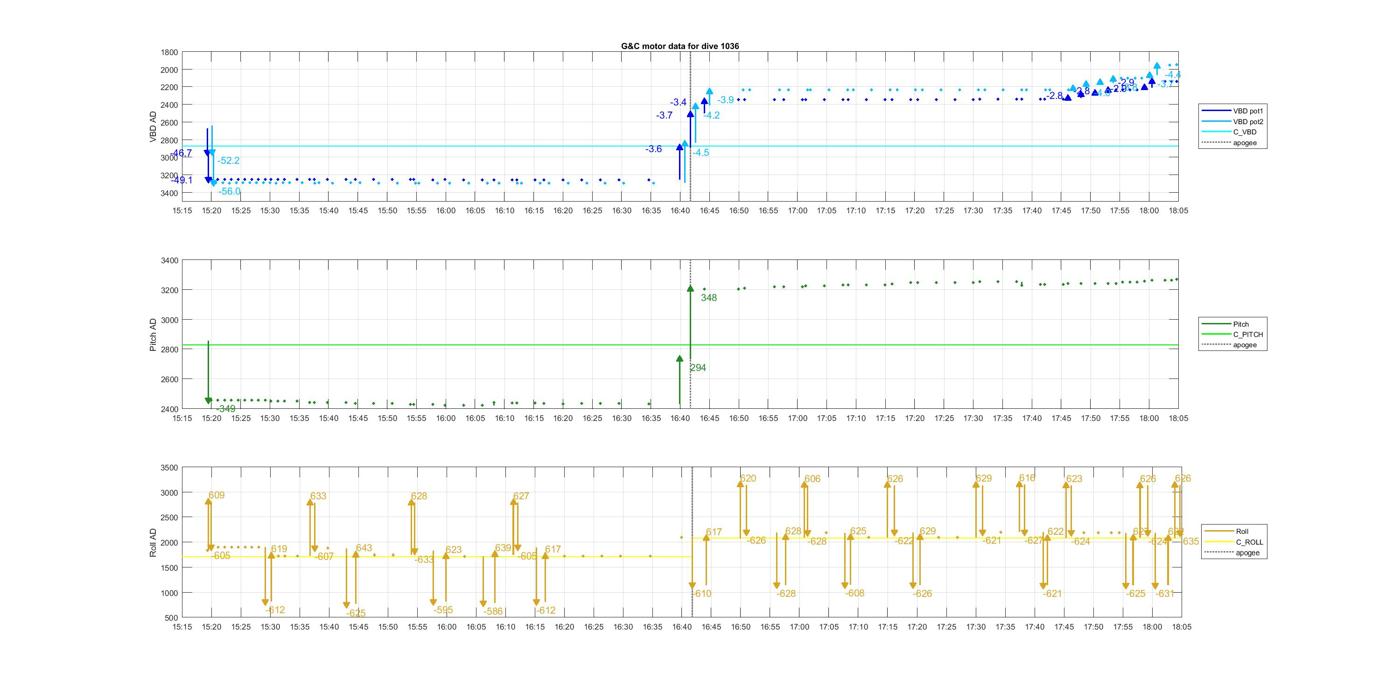Click the "-610" roll data label
This screenshot has height=693, width=1400.
(701, 594)
